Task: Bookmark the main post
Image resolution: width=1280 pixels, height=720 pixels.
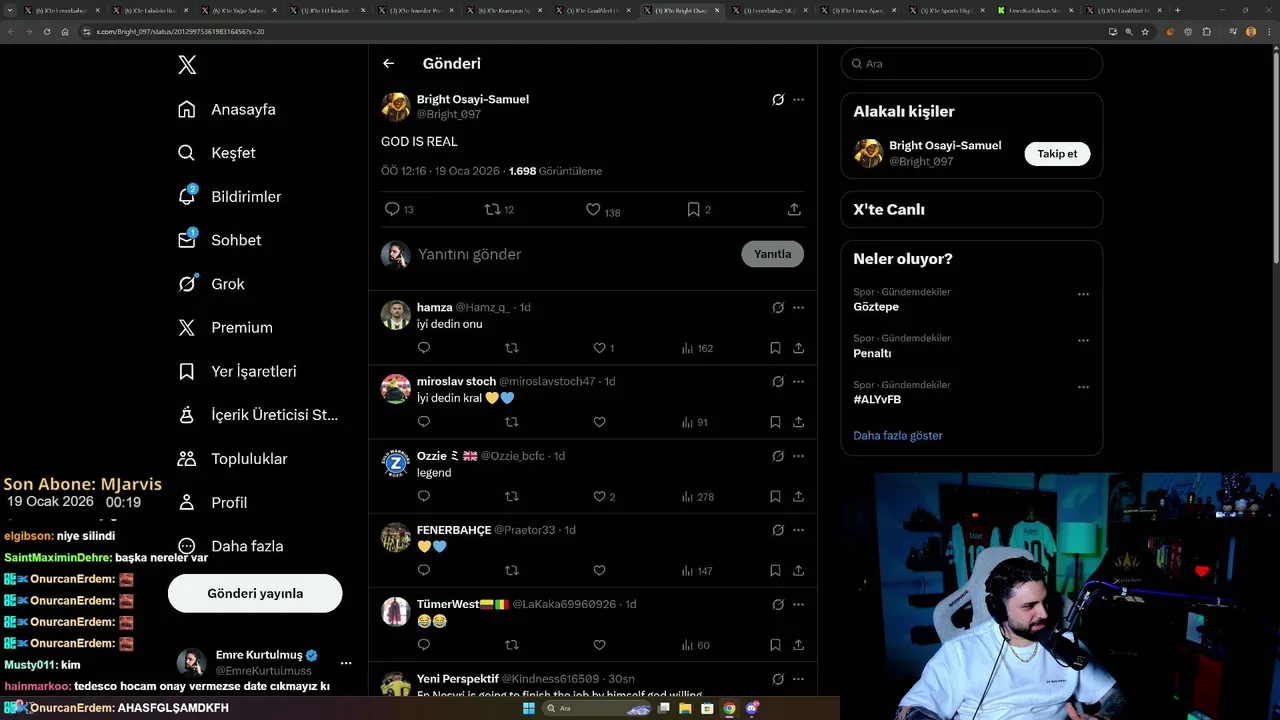Action: pyautogui.click(x=698, y=209)
